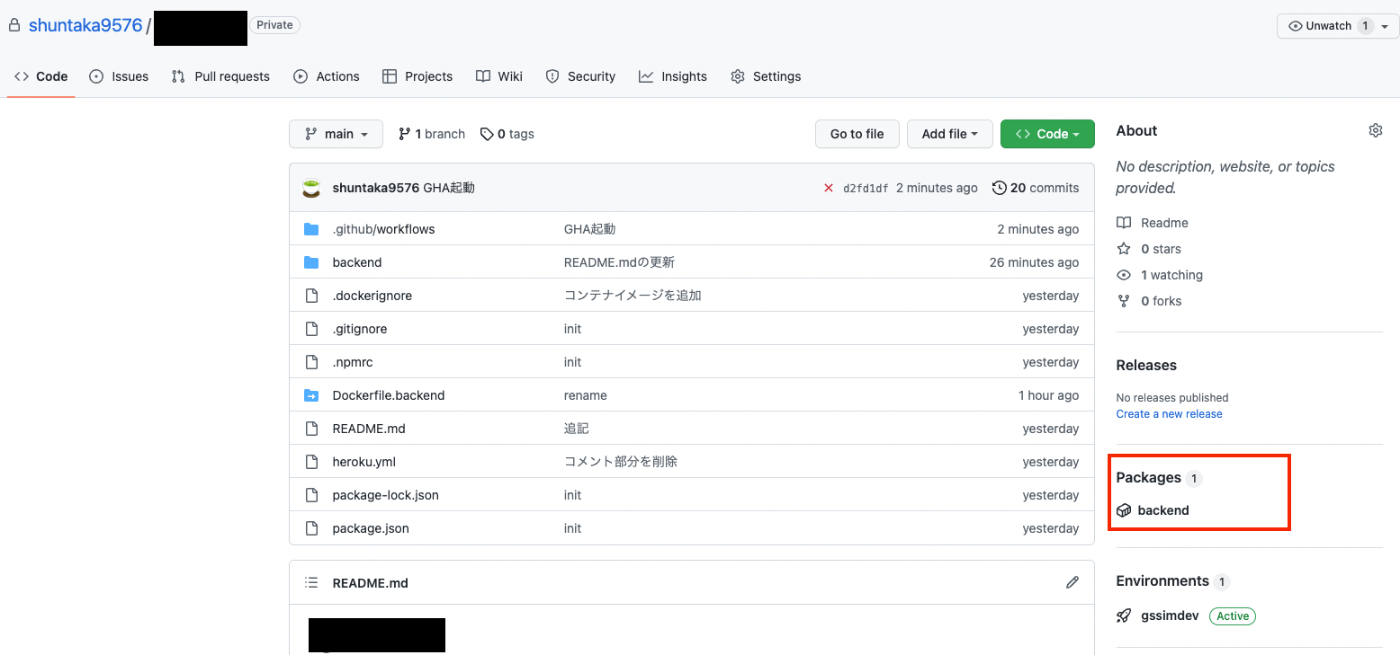Open the Code tab

pyautogui.click(x=41, y=76)
